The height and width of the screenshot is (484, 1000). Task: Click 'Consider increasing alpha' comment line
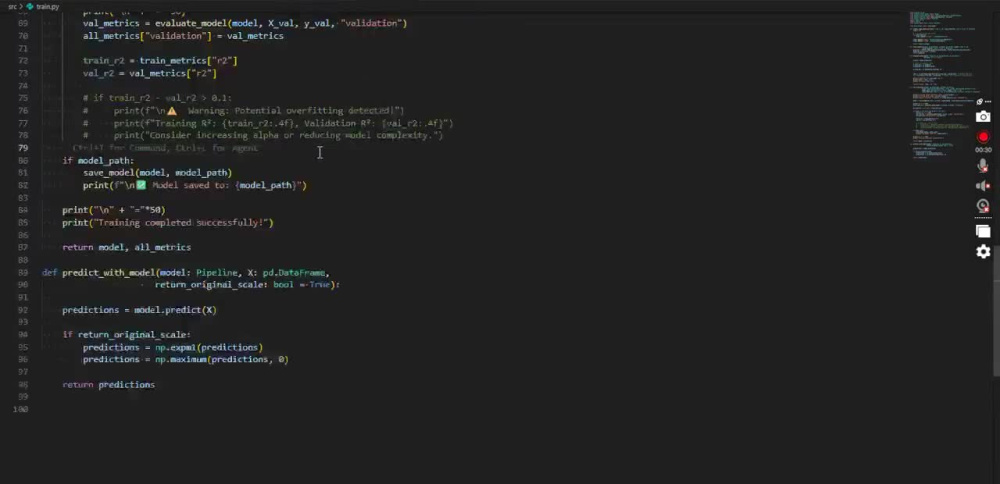coord(263,136)
